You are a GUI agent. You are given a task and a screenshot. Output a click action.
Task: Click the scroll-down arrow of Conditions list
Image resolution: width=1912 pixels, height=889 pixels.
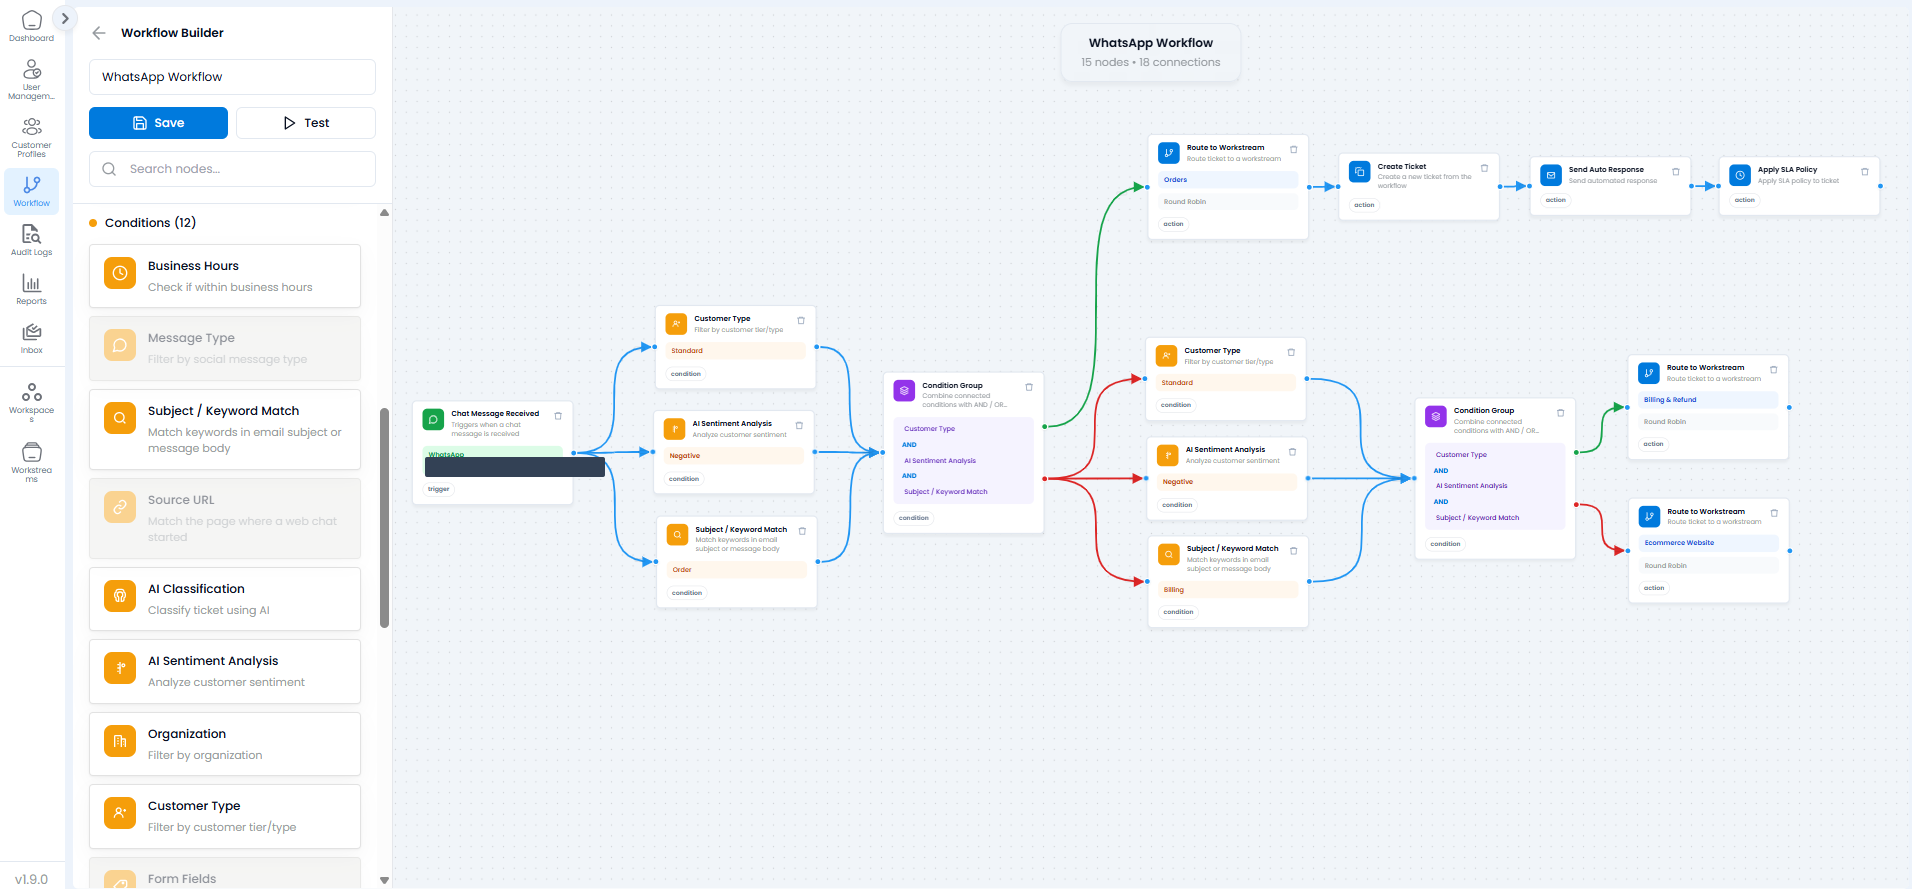385,880
